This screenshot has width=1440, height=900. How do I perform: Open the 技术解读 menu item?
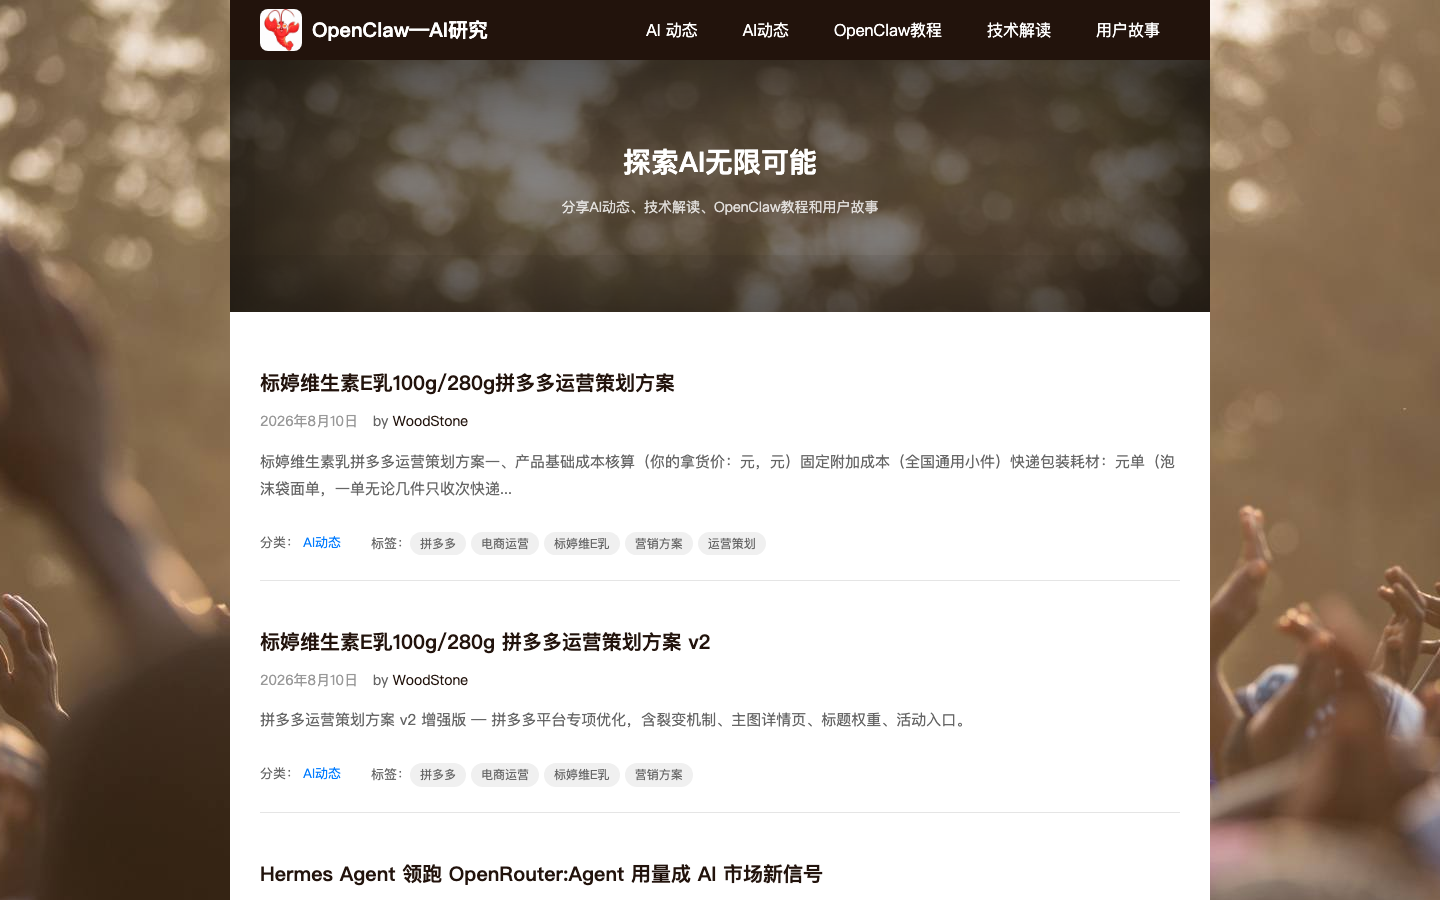pyautogui.click(x=1019, y=30)
